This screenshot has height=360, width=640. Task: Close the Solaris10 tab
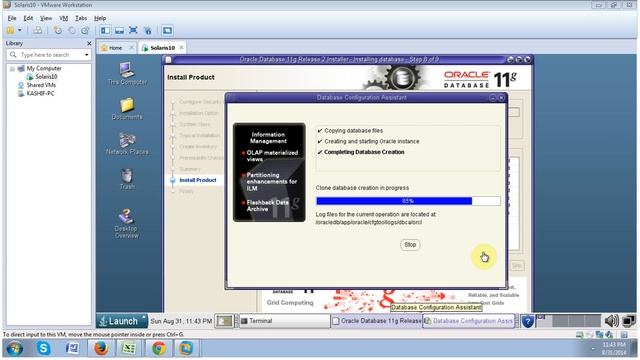coord(181,48)
